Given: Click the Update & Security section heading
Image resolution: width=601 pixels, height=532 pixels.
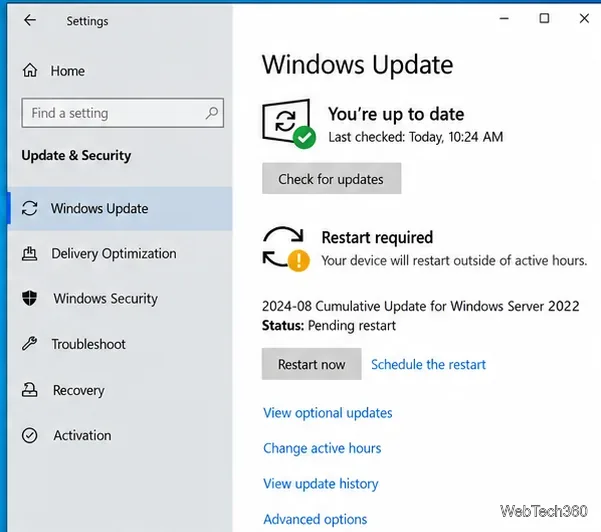Looking at the screenshot, I should 76,155.
